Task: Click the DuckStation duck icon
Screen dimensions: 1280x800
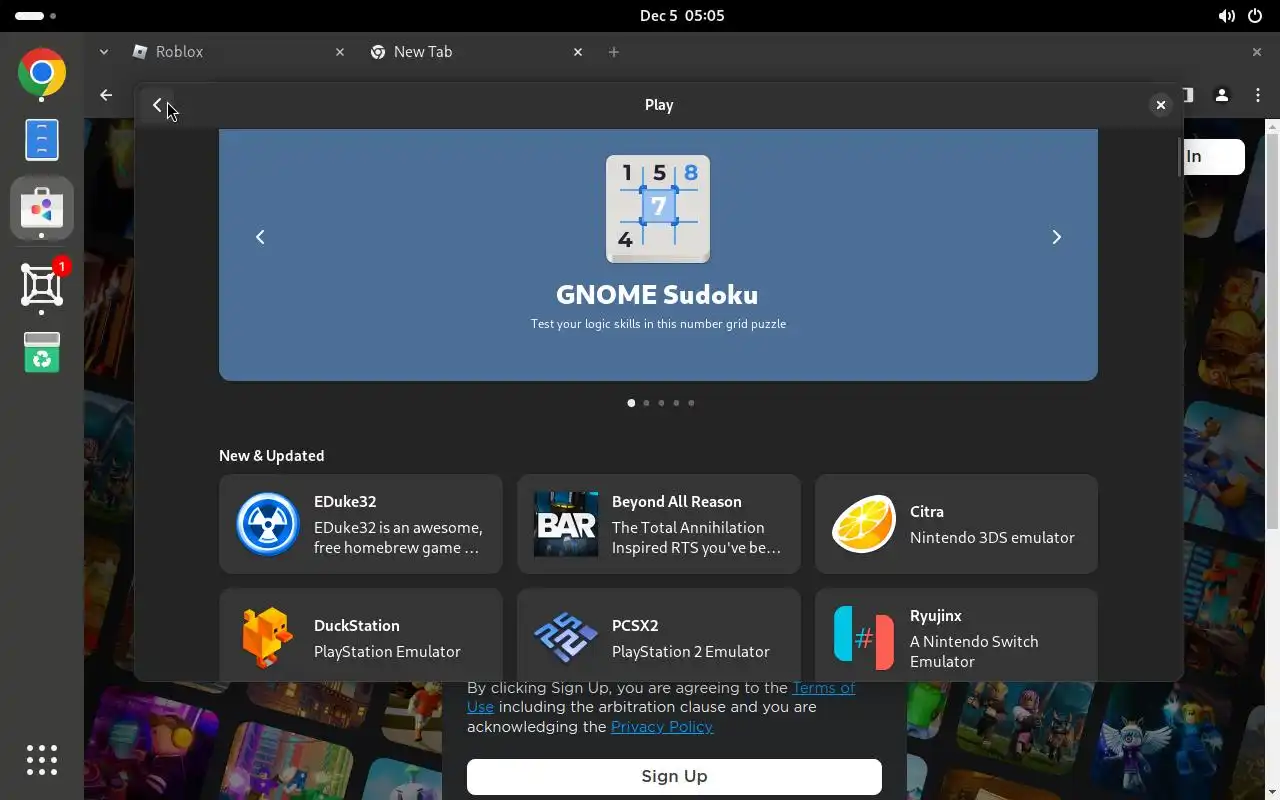Action: point(267,638)
